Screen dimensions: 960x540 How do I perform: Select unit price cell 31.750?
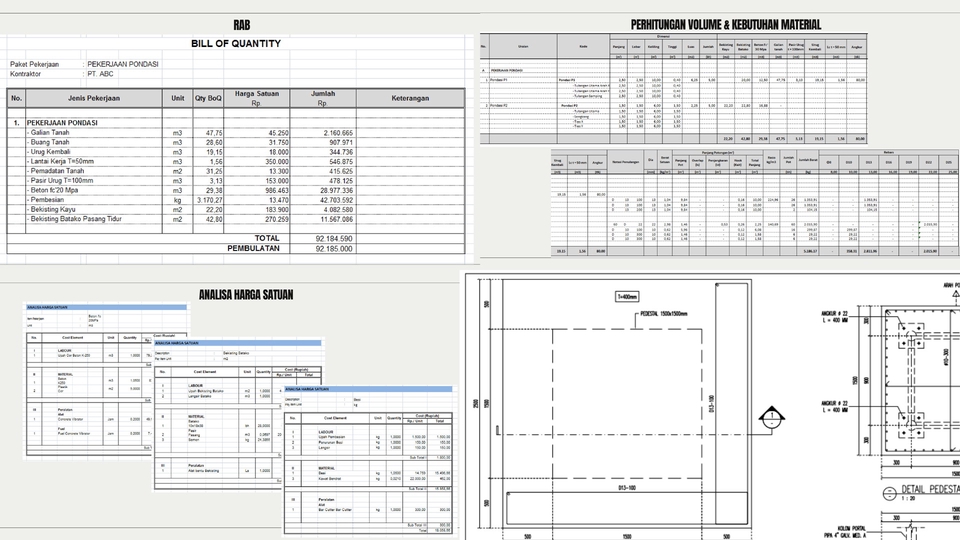click(x=278, y=143)
